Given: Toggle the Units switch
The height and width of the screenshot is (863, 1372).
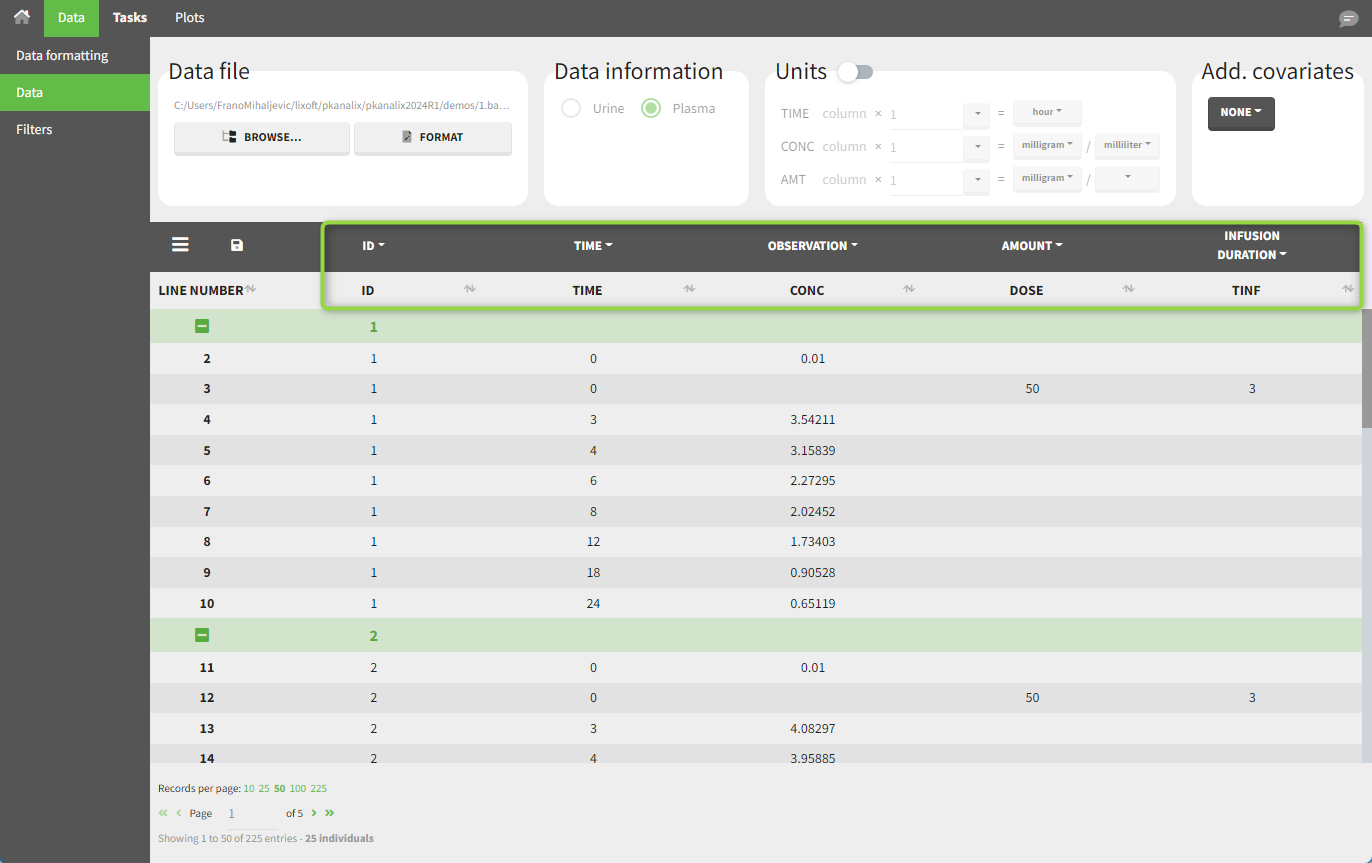Looking at the screenshot, I should 855,72.
